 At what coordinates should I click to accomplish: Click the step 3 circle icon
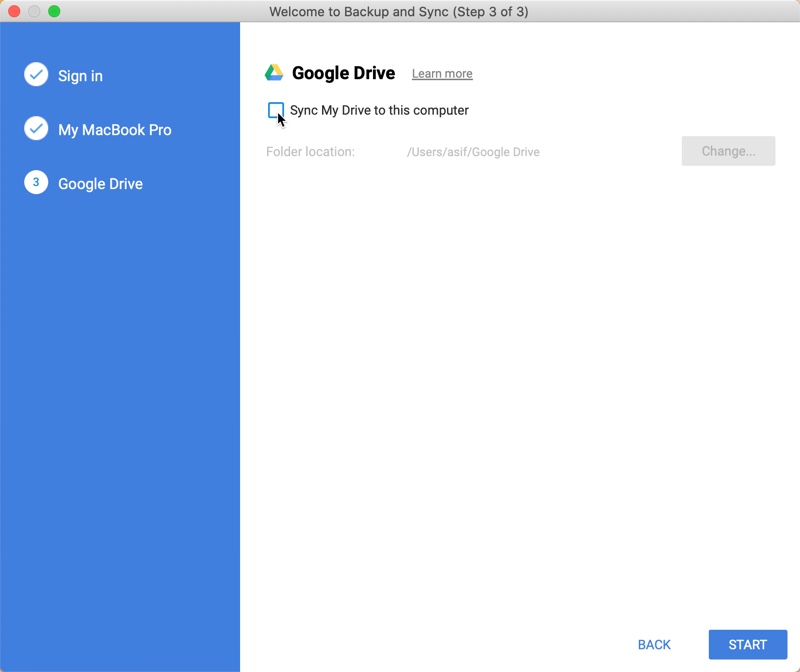[x=36, y=182]
